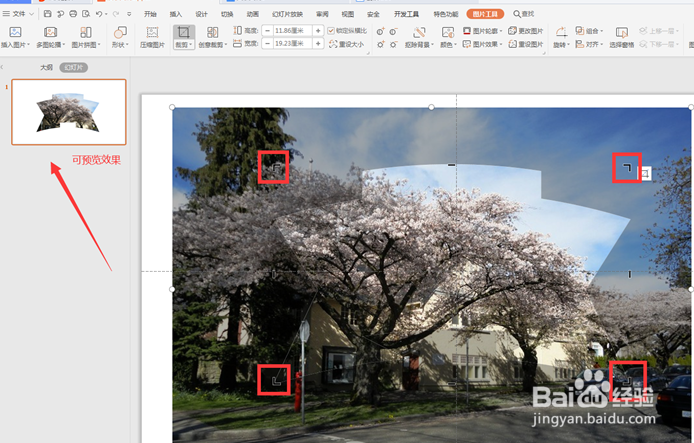Switch to the 幻灯片 panel tab
The height and width of the screenshot is (443, 694).
tap(73, 68)
